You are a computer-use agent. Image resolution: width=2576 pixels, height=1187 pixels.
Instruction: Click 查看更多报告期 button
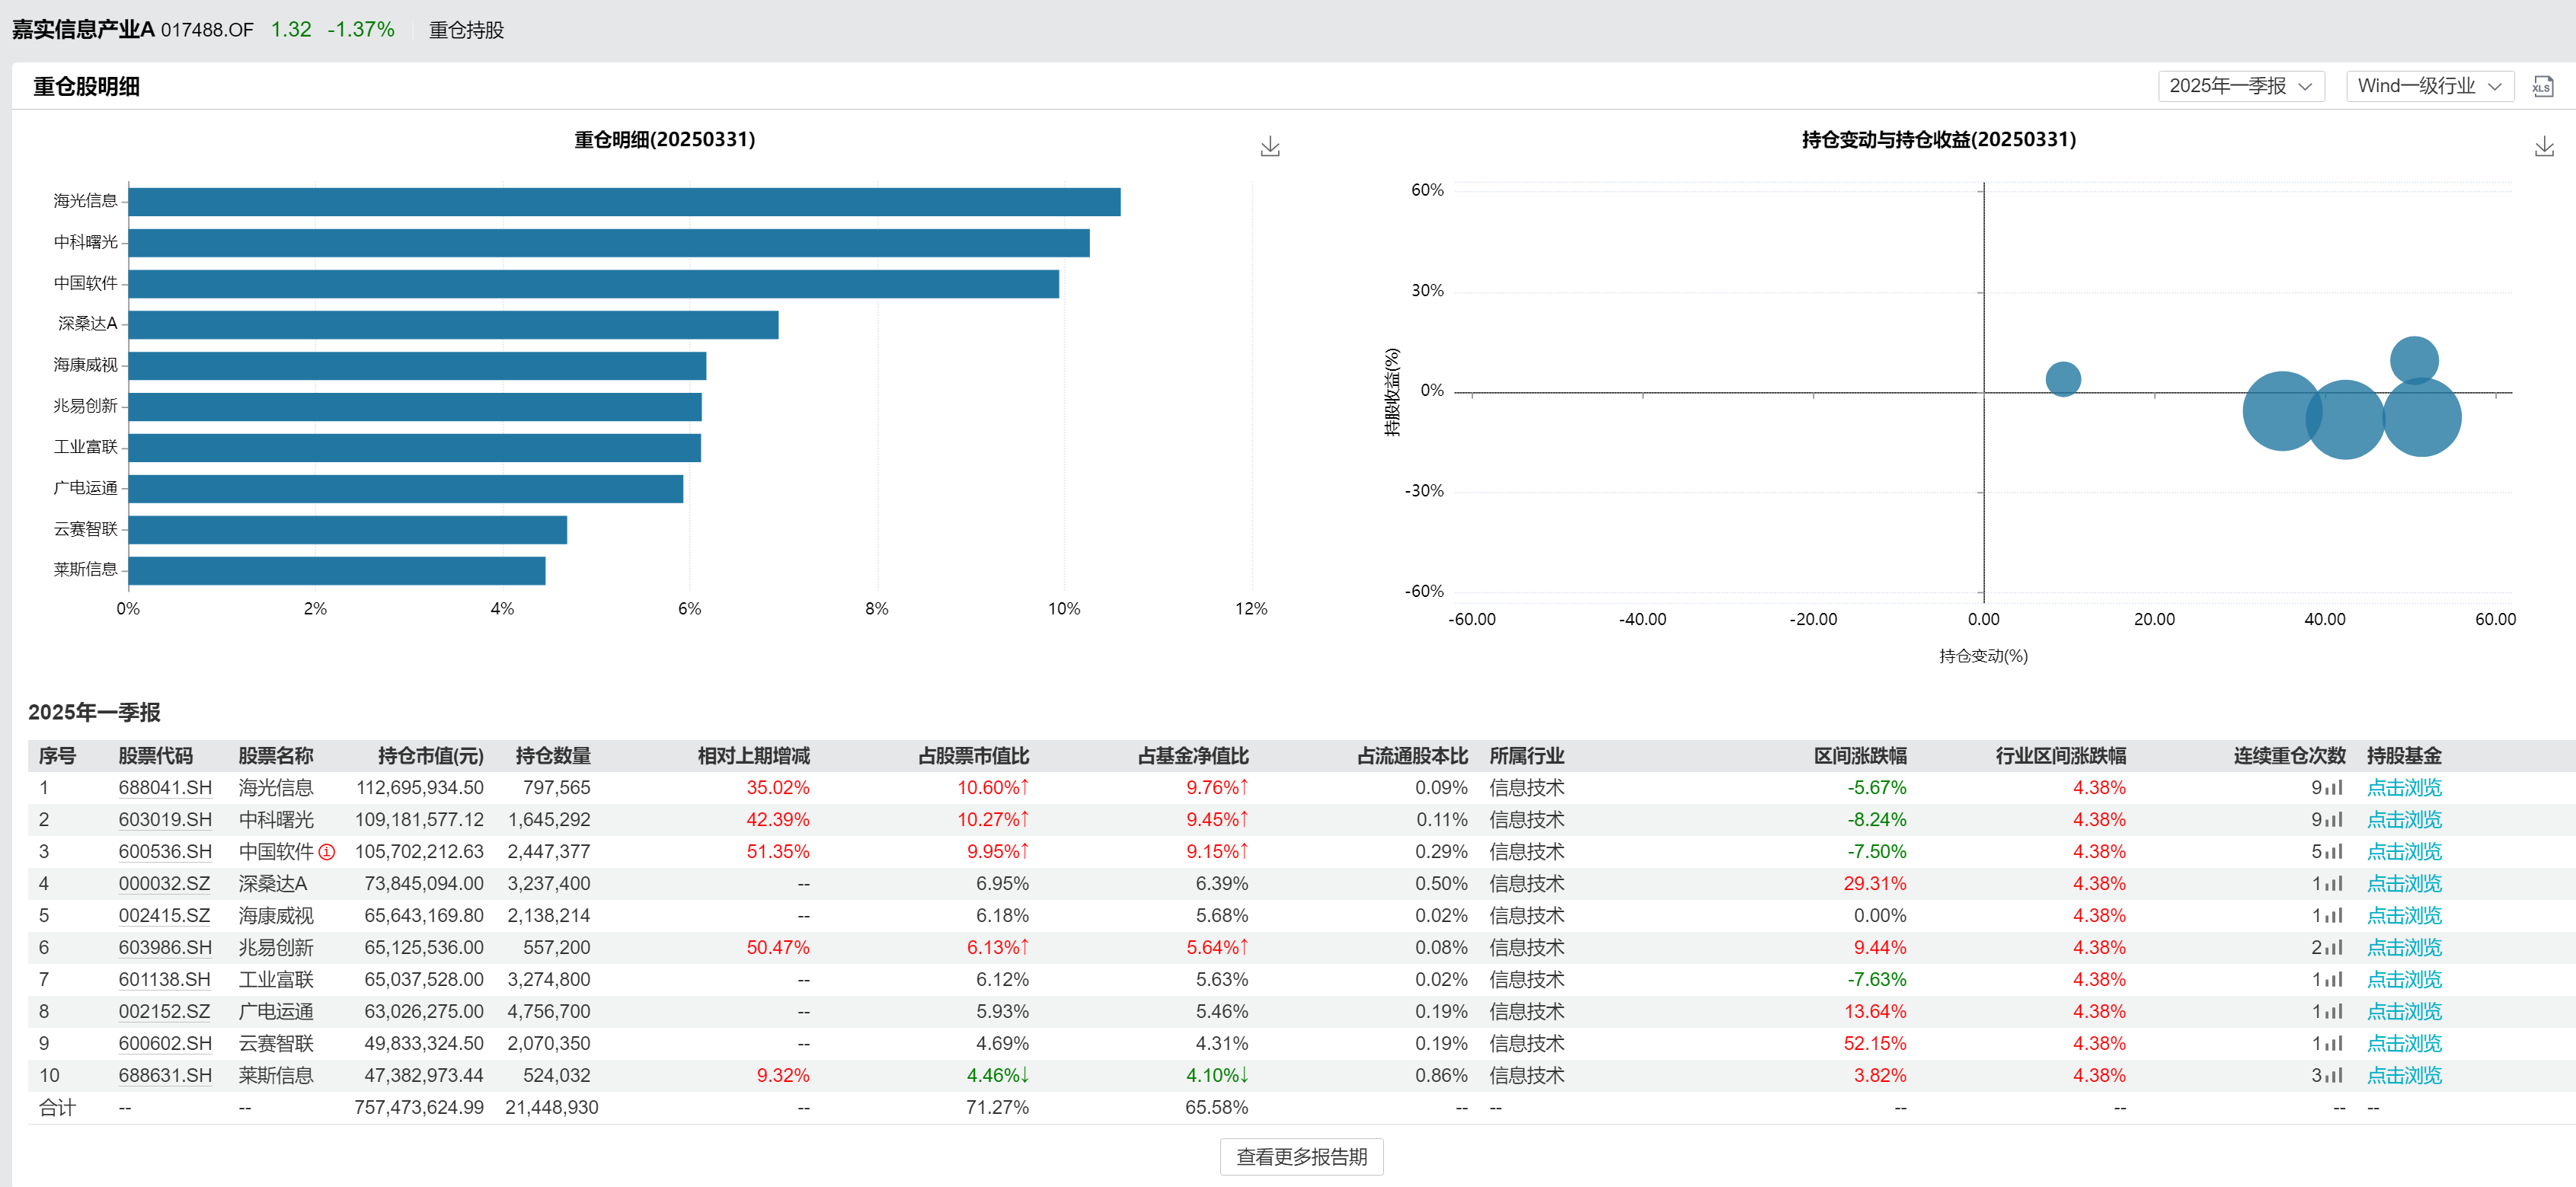(x=1301, y=1157)
